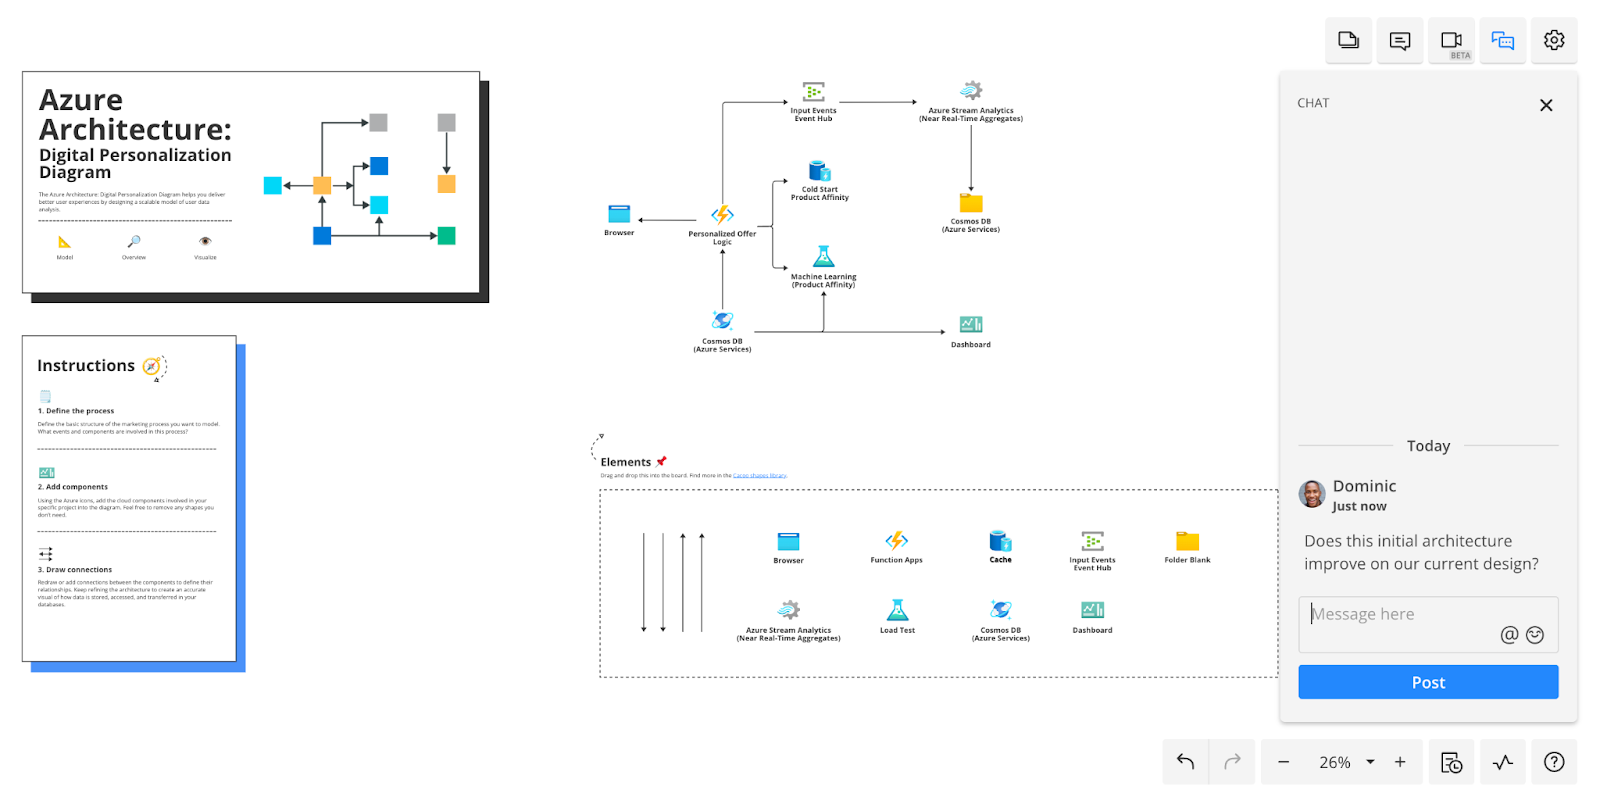Select Azure Stream Analytics in Elements
The height and width of the screenshot is (804, 1600).
pyautogui.click(x=789, y=610)
